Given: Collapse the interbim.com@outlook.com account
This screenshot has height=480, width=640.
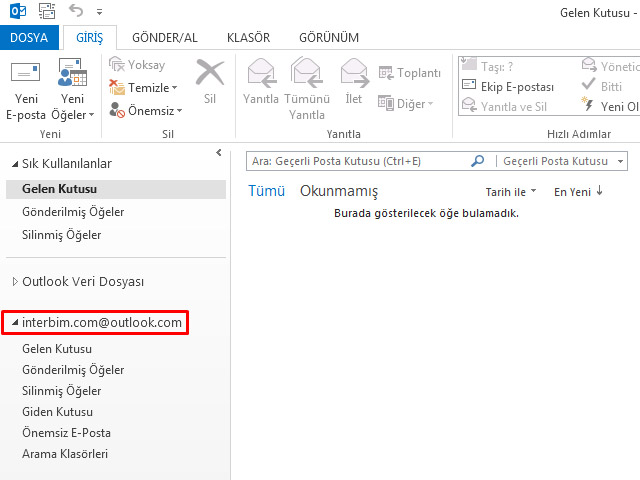Looking at the screenshot, I should click(x=14, y=323).
